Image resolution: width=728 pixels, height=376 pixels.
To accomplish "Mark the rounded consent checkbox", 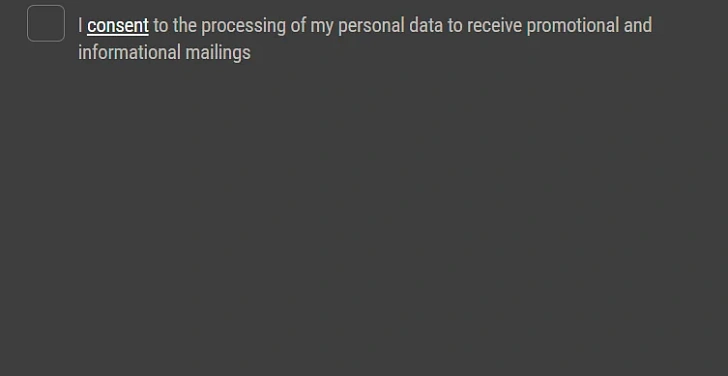I will 46,24.
